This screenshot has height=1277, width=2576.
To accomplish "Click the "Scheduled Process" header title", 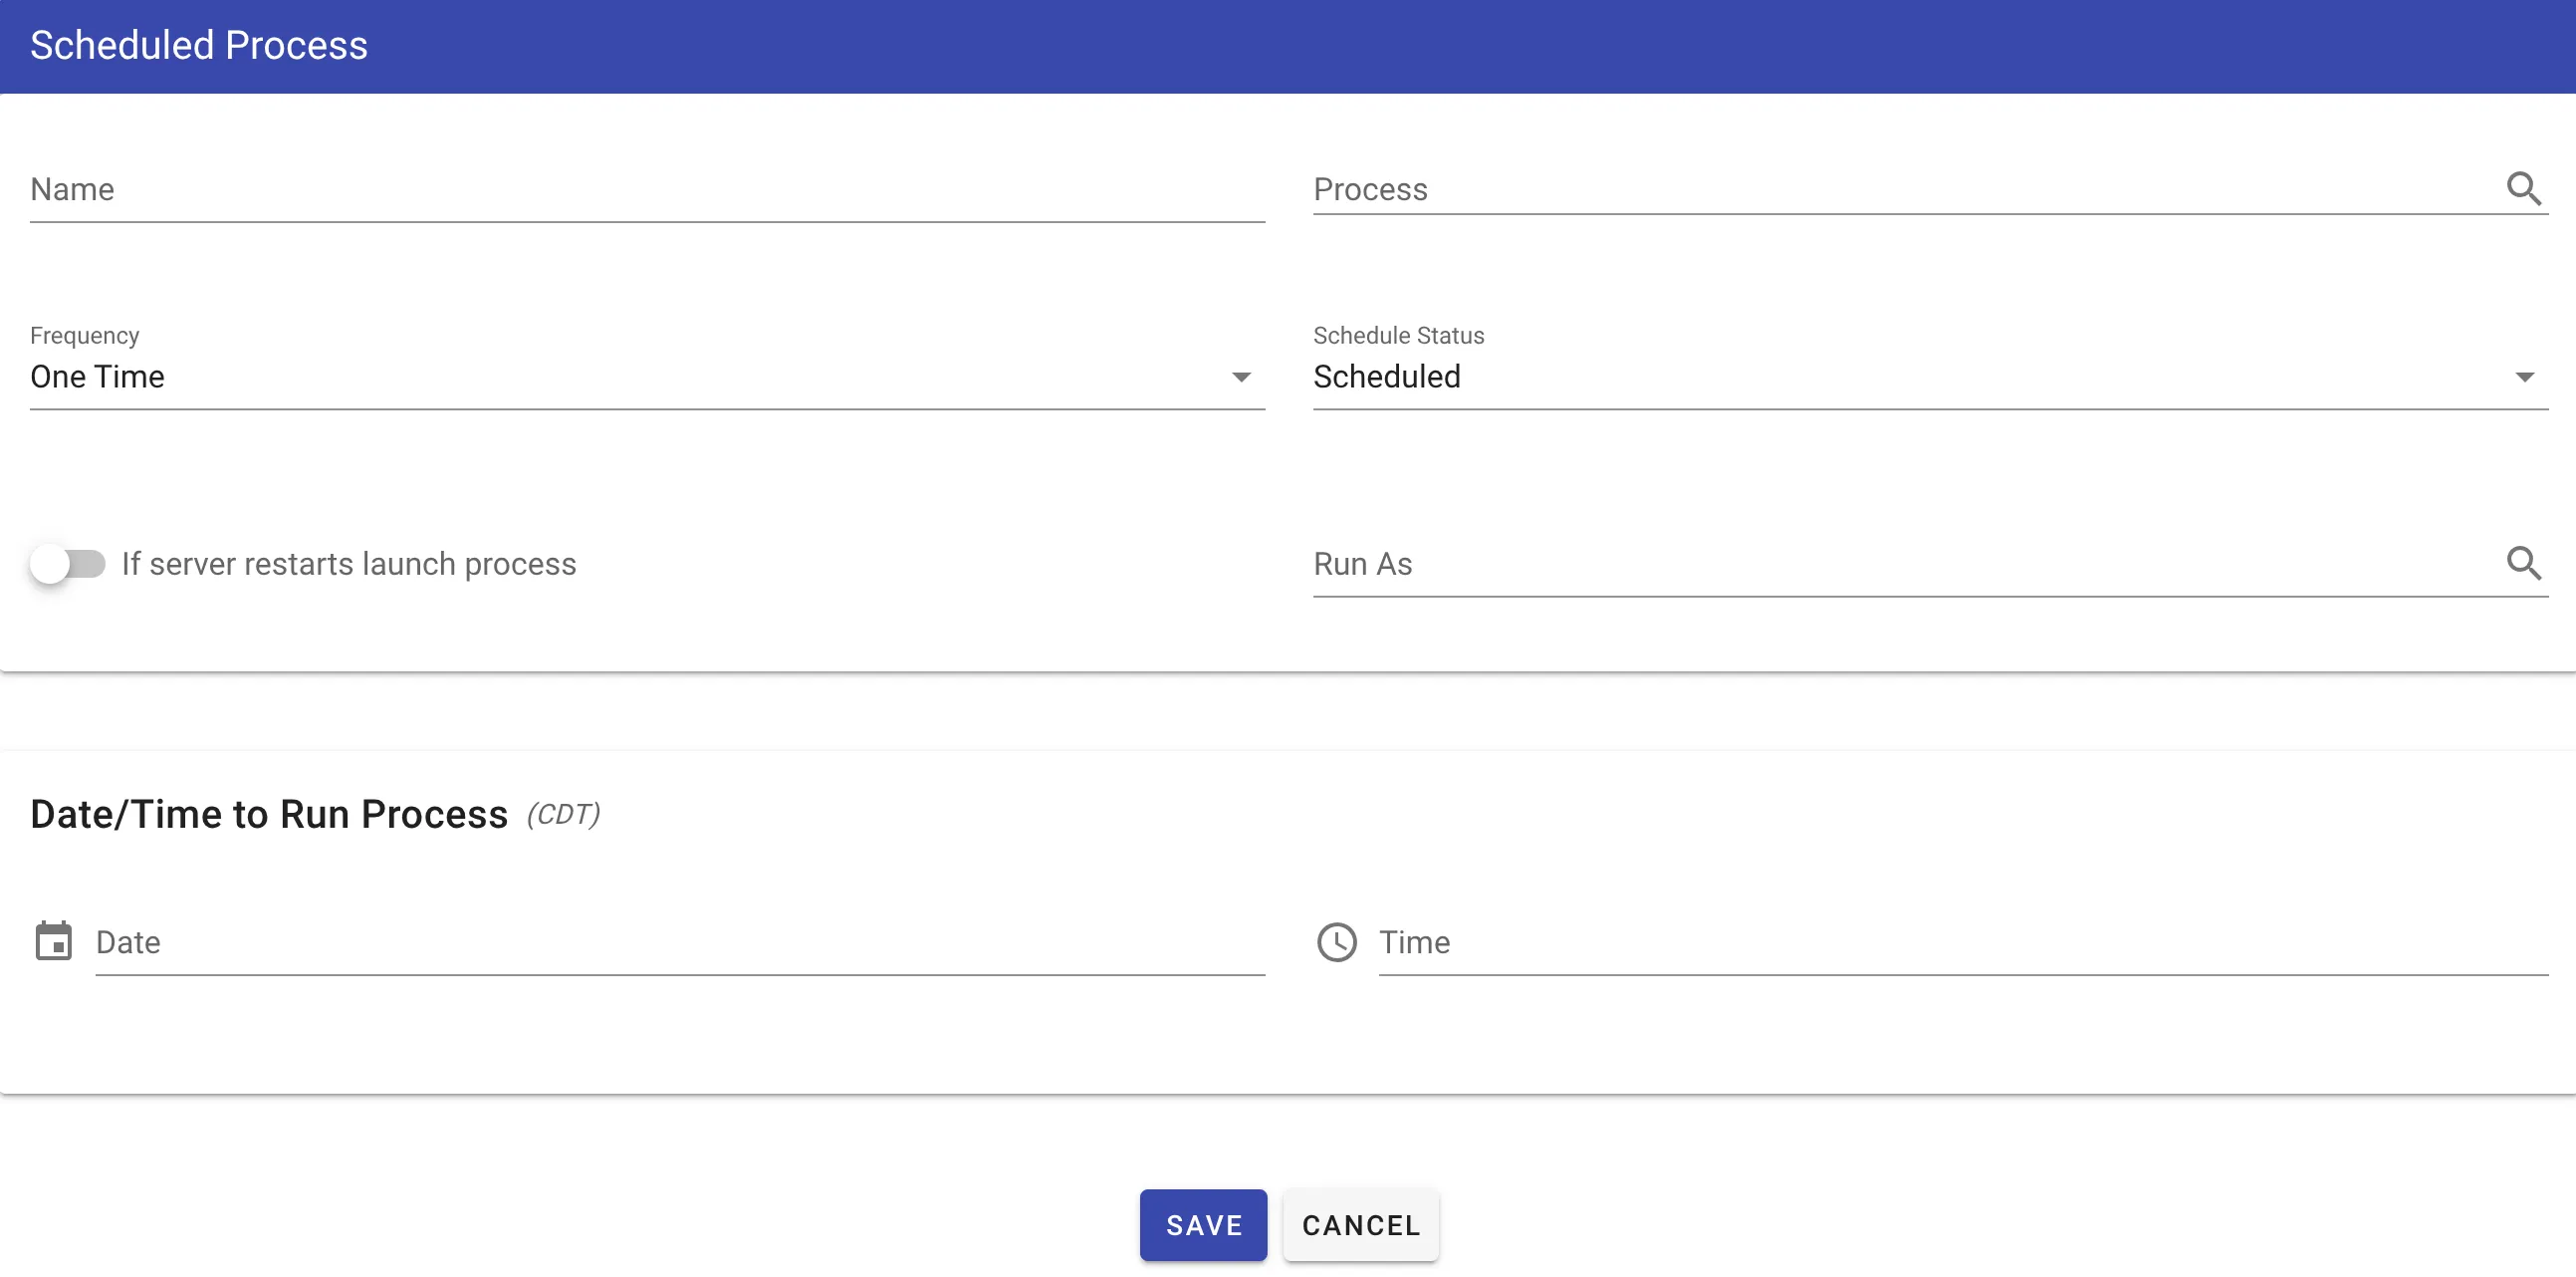I will point(199,46).
